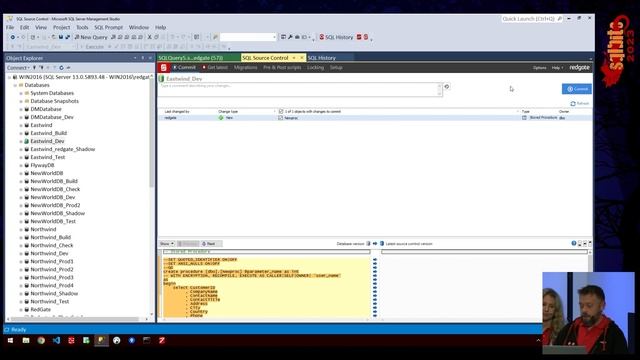Viewport: 640px width, 360px height.
Task: Close the SQL Source Control tab
Action: (x=302, y=58)
